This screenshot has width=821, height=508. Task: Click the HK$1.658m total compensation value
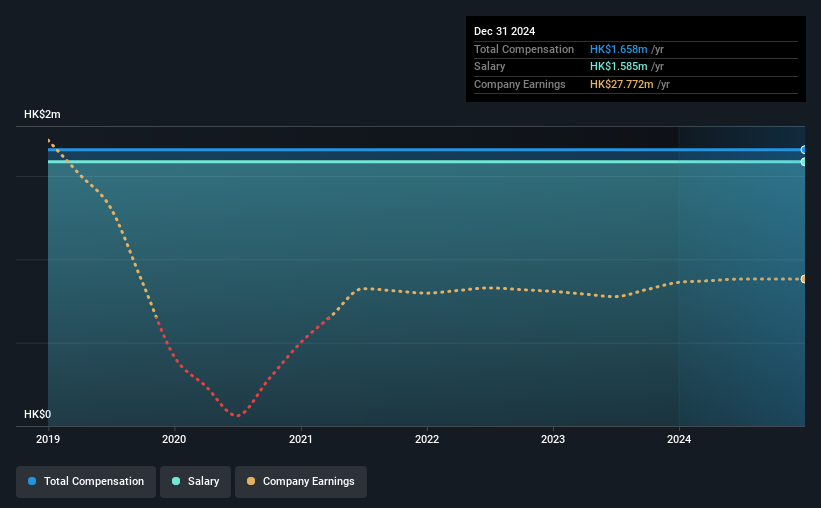[618, 49]
